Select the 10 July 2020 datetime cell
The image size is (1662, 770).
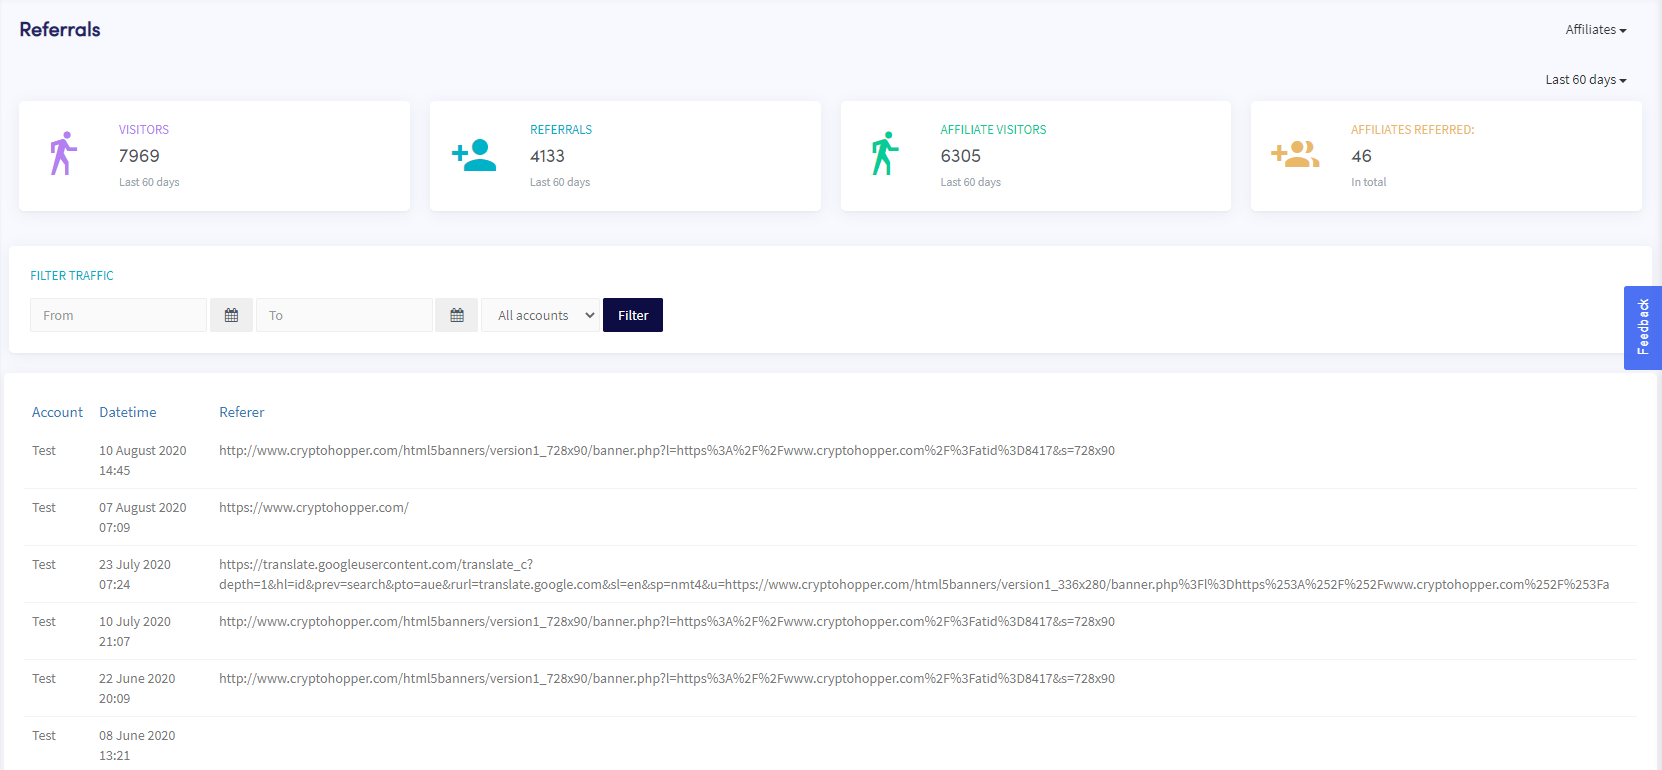pyautogui.click(x=135, y=631)
